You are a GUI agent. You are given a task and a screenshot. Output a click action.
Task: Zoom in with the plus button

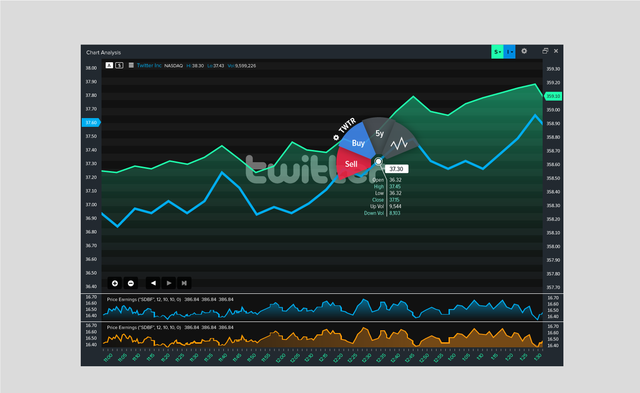pyautogui.click(x=115, y=283)
